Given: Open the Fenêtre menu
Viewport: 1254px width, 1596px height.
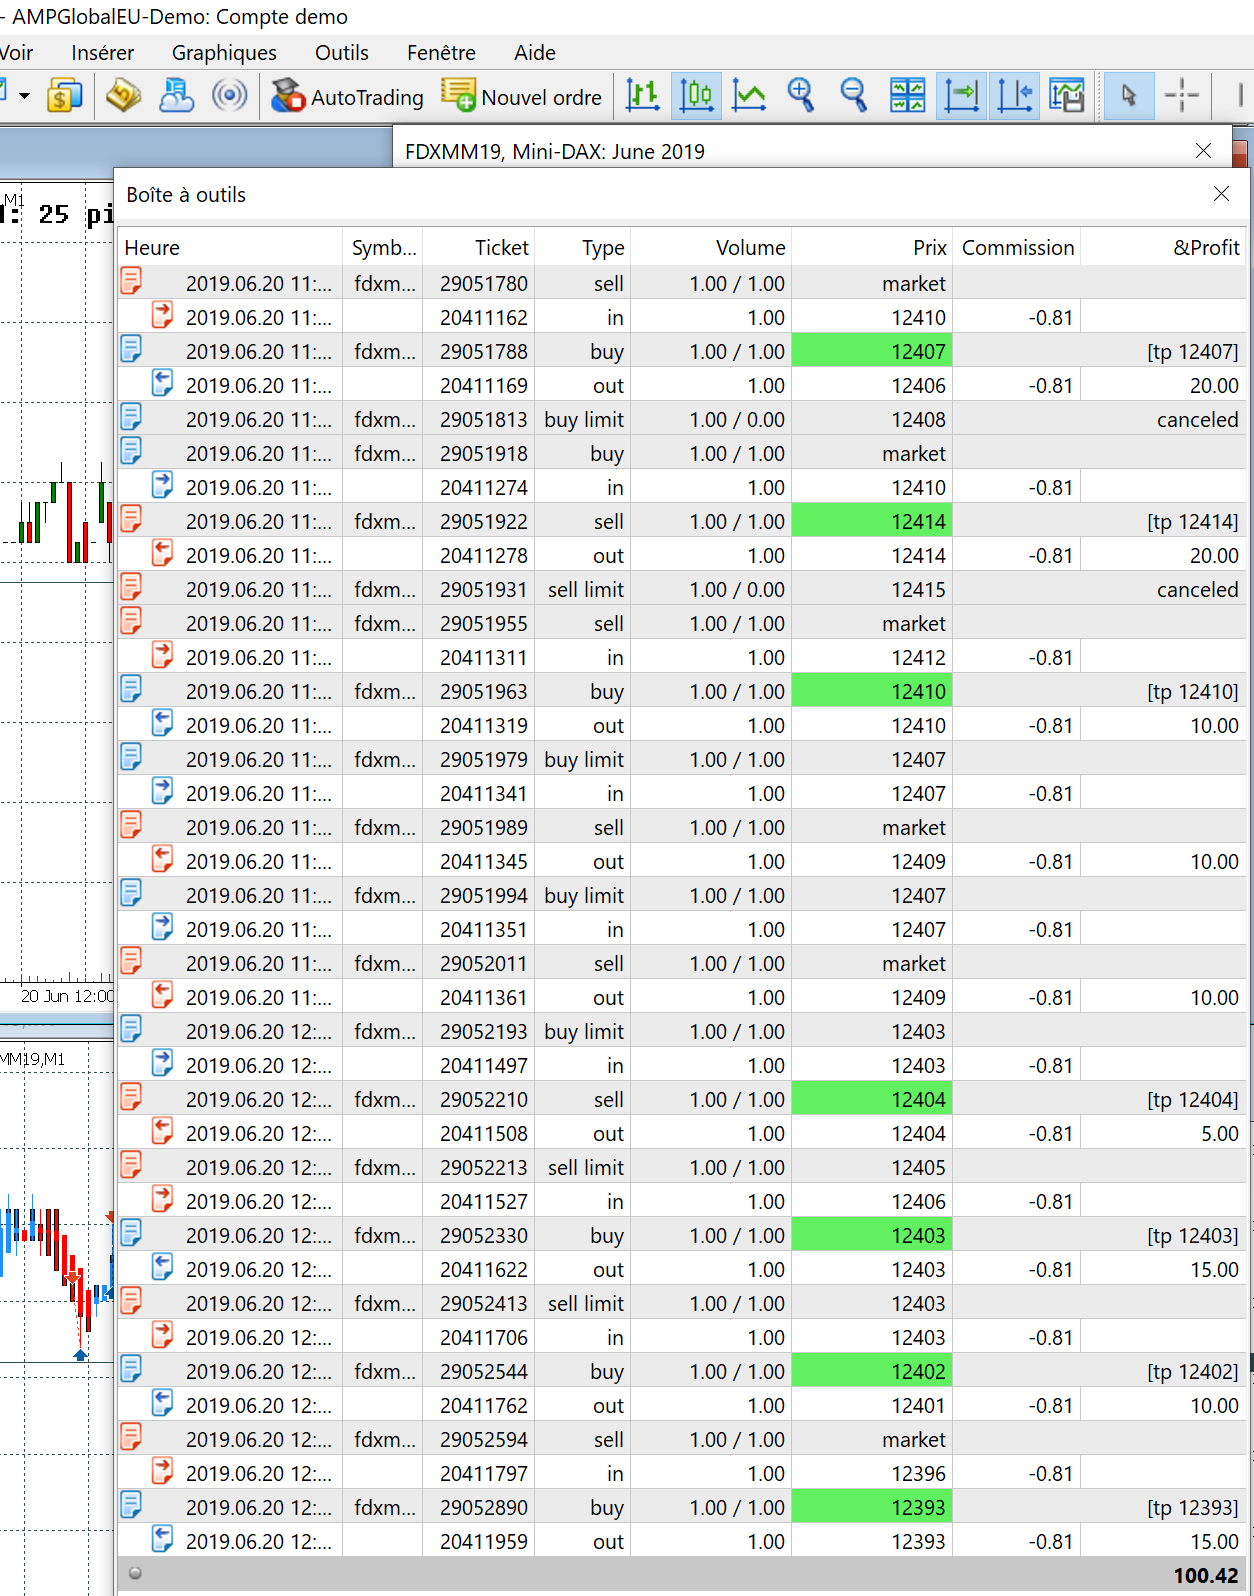Looking at the screenshot, I should tap(441, 53).
